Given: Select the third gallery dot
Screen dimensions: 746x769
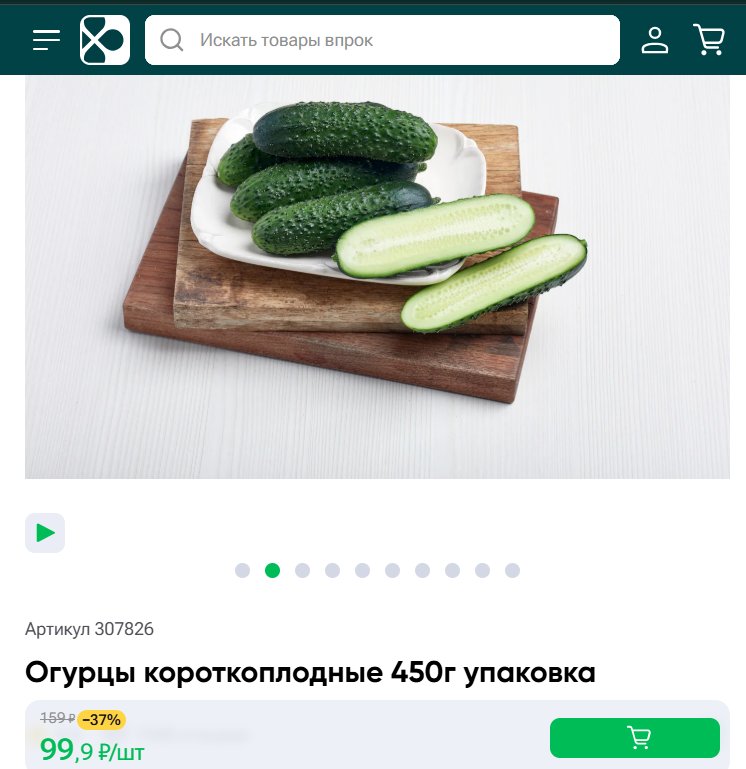Looking at the screenshot, I should click(302, 570).
